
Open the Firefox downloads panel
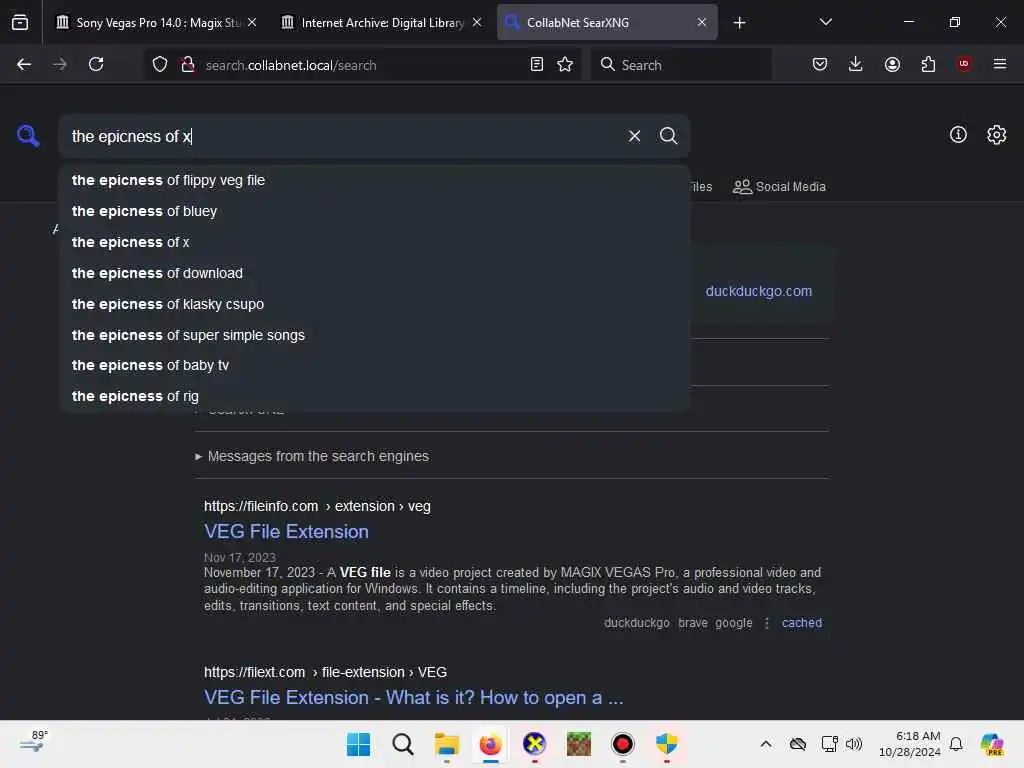pos(856,64)
